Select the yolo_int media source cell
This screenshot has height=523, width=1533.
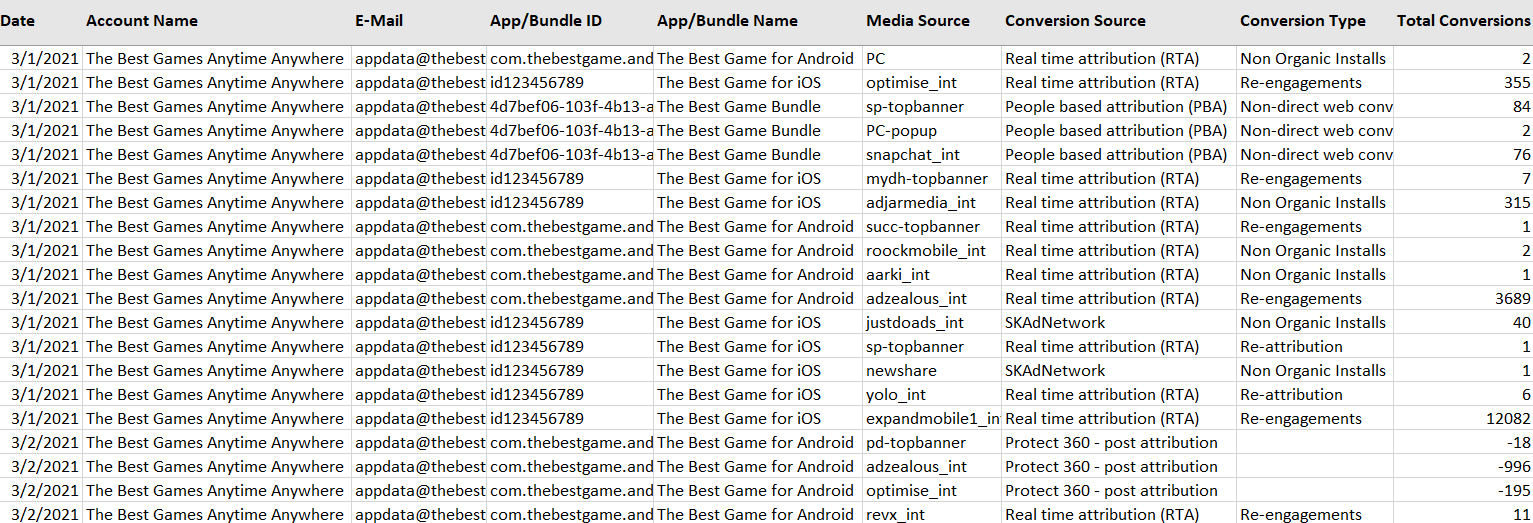click(896, 395)
